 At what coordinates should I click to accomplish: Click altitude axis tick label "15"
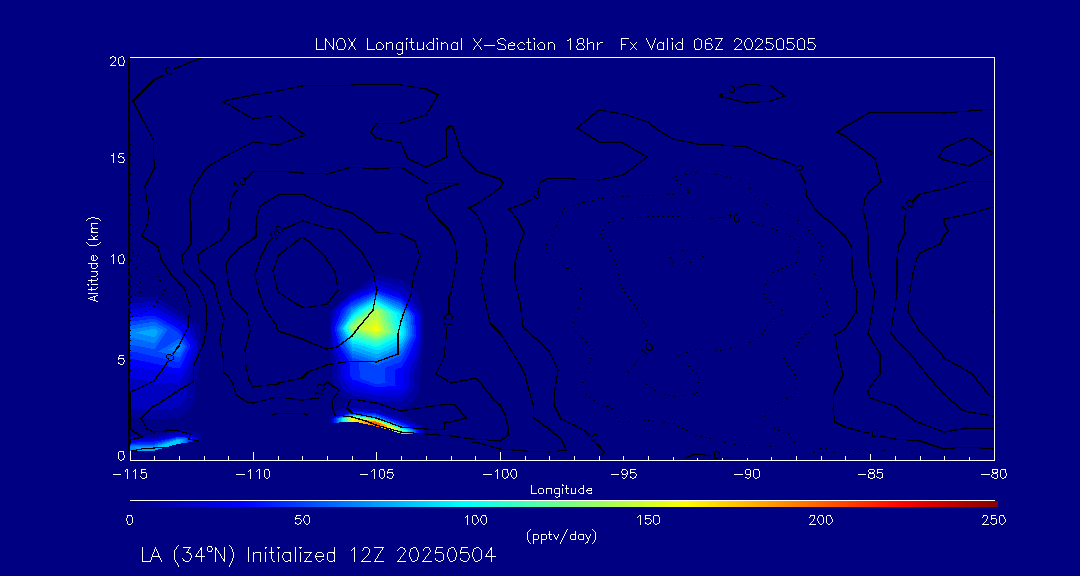(116, 158)
